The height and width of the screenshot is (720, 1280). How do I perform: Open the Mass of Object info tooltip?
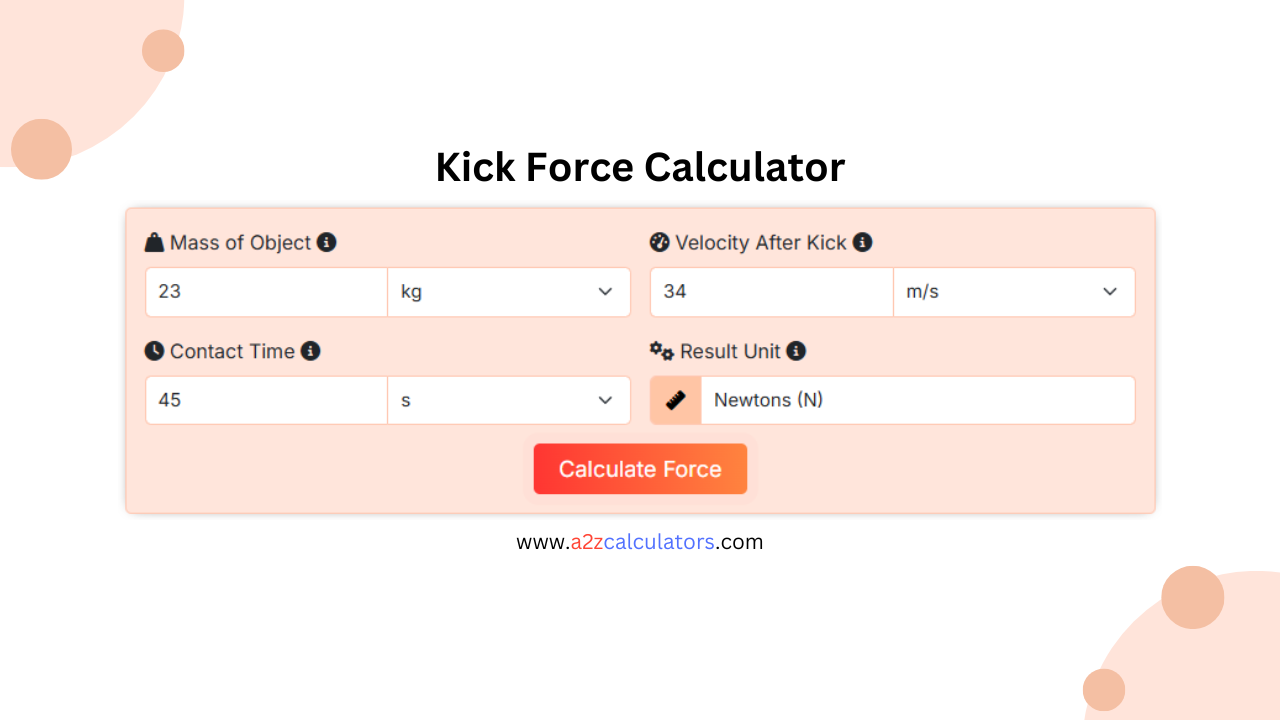click(327, 242)
